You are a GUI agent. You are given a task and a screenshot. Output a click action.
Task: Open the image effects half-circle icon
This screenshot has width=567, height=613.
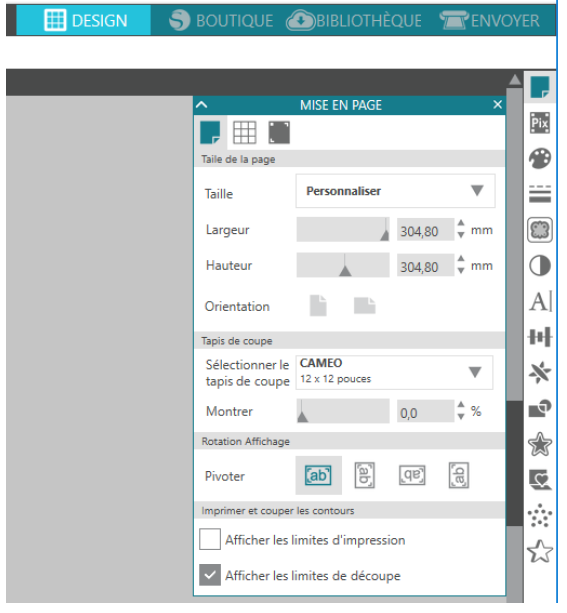point(540,266)
